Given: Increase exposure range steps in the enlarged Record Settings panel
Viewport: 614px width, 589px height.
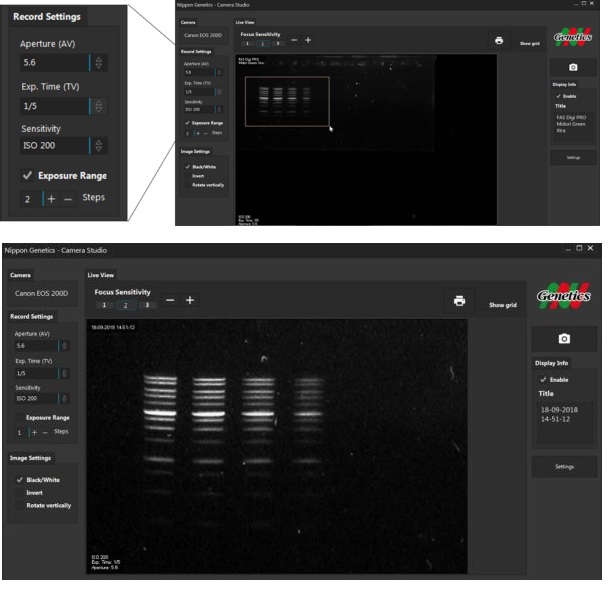Looking at the screenshot, I should pos(51,198).
